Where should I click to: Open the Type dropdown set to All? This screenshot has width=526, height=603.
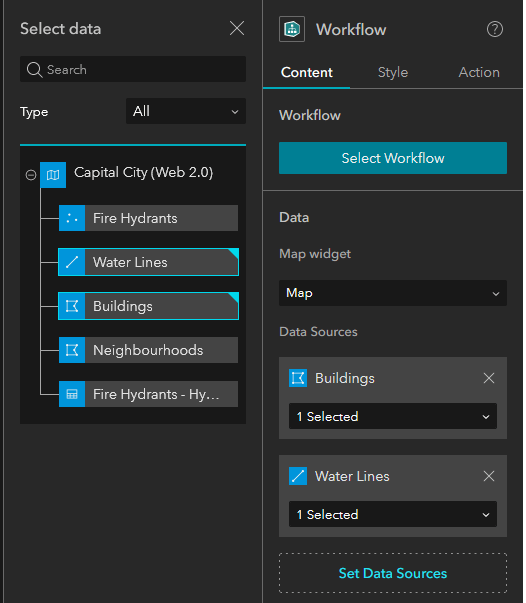(x=186, y=111)
